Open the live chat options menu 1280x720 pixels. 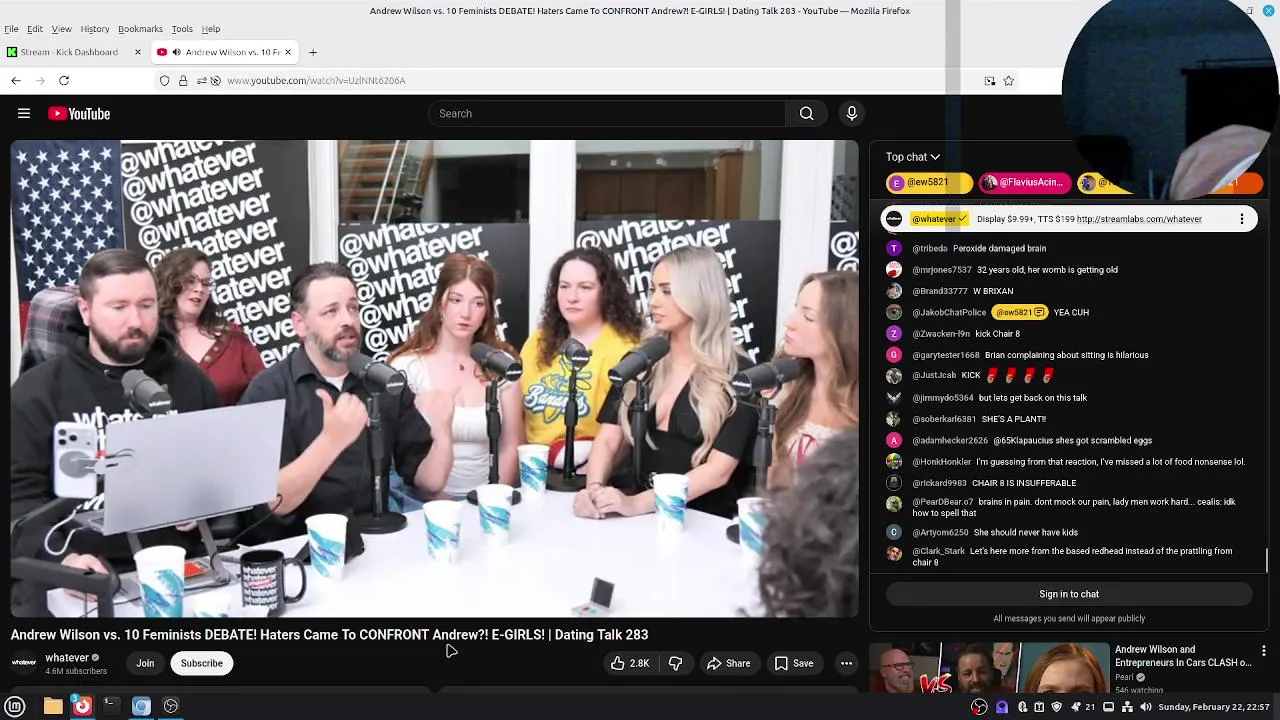[1242, 219]
